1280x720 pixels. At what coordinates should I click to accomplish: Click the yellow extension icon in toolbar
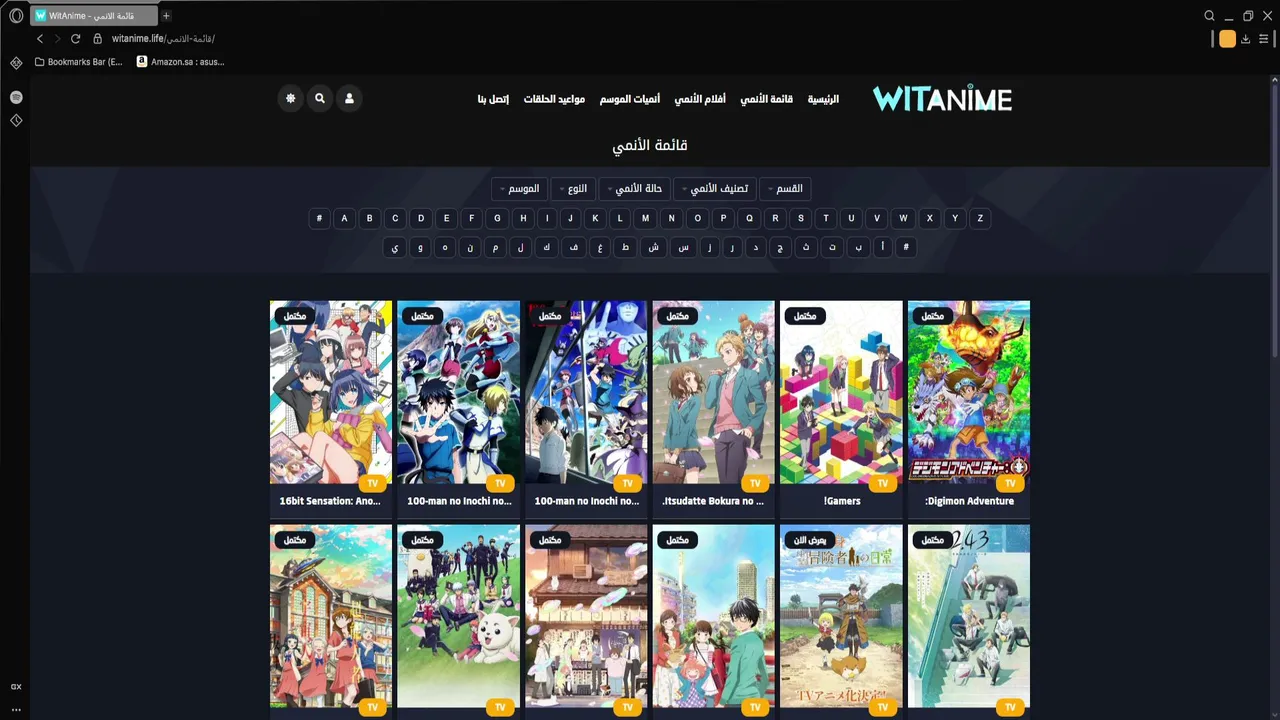[x=1227, y=39]
